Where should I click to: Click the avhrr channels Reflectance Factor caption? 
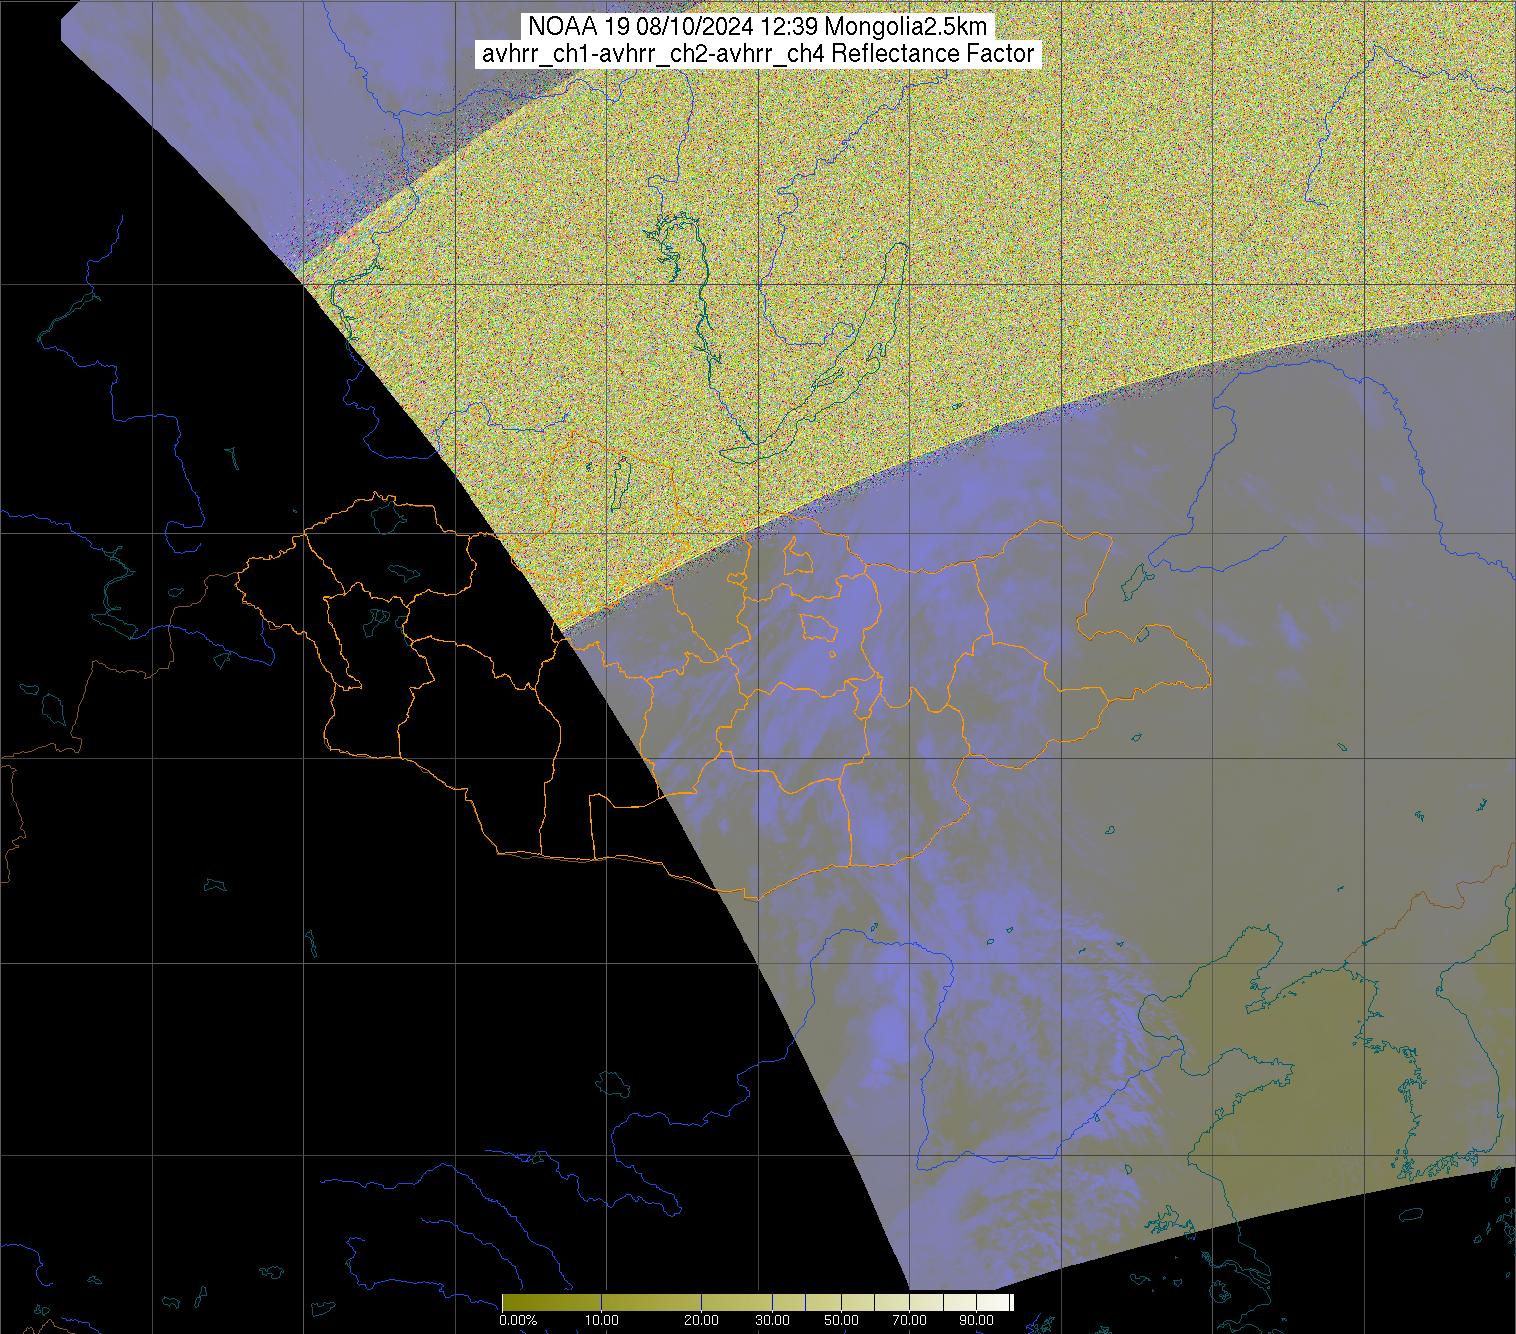pyautogui.click(x=757, y=54)
